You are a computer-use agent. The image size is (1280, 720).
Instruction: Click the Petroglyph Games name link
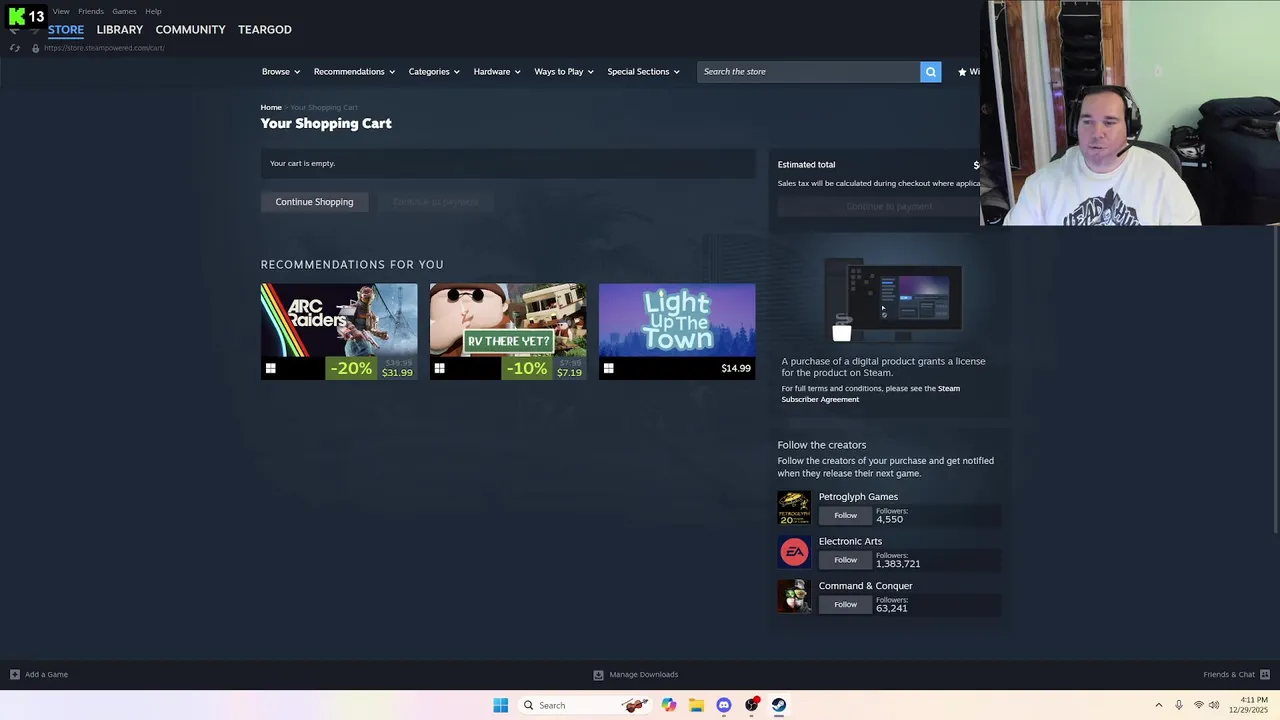click(x=858, y=497)
